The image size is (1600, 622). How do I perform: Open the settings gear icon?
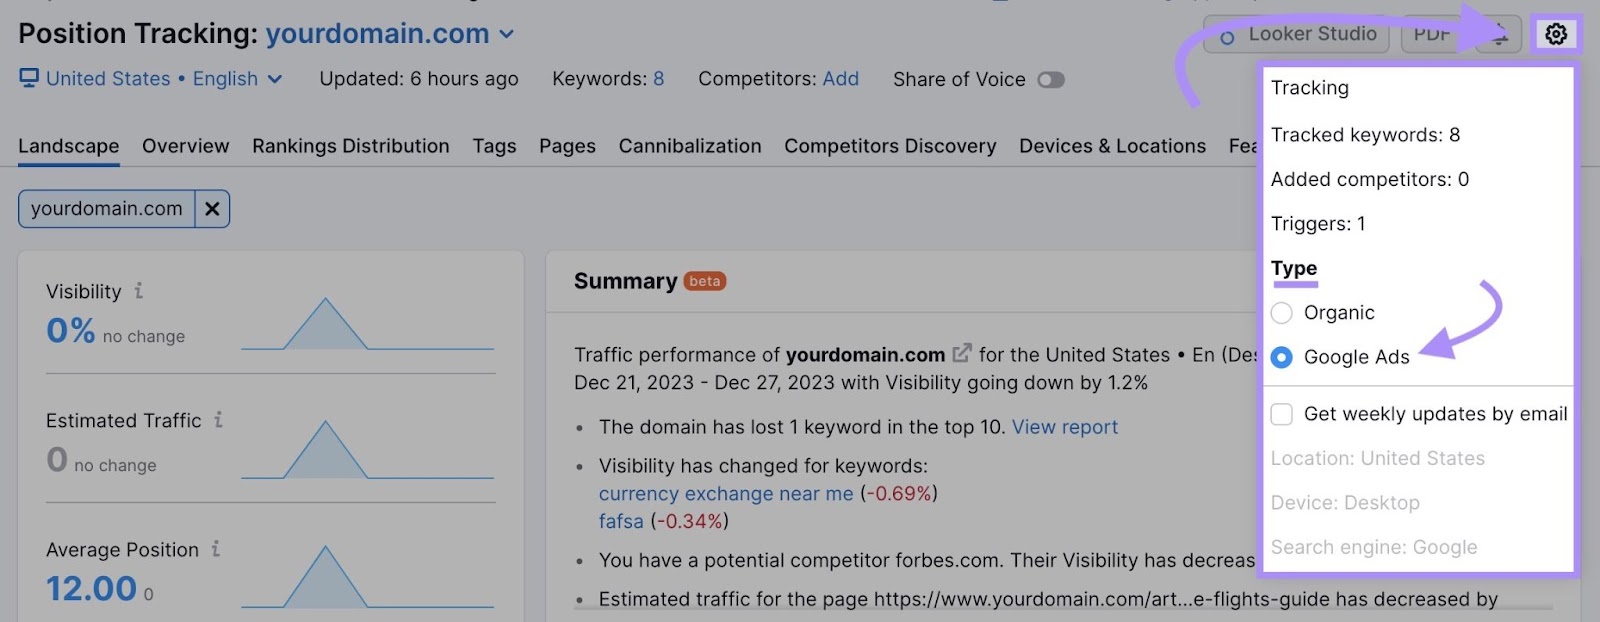click(1556, 33)
